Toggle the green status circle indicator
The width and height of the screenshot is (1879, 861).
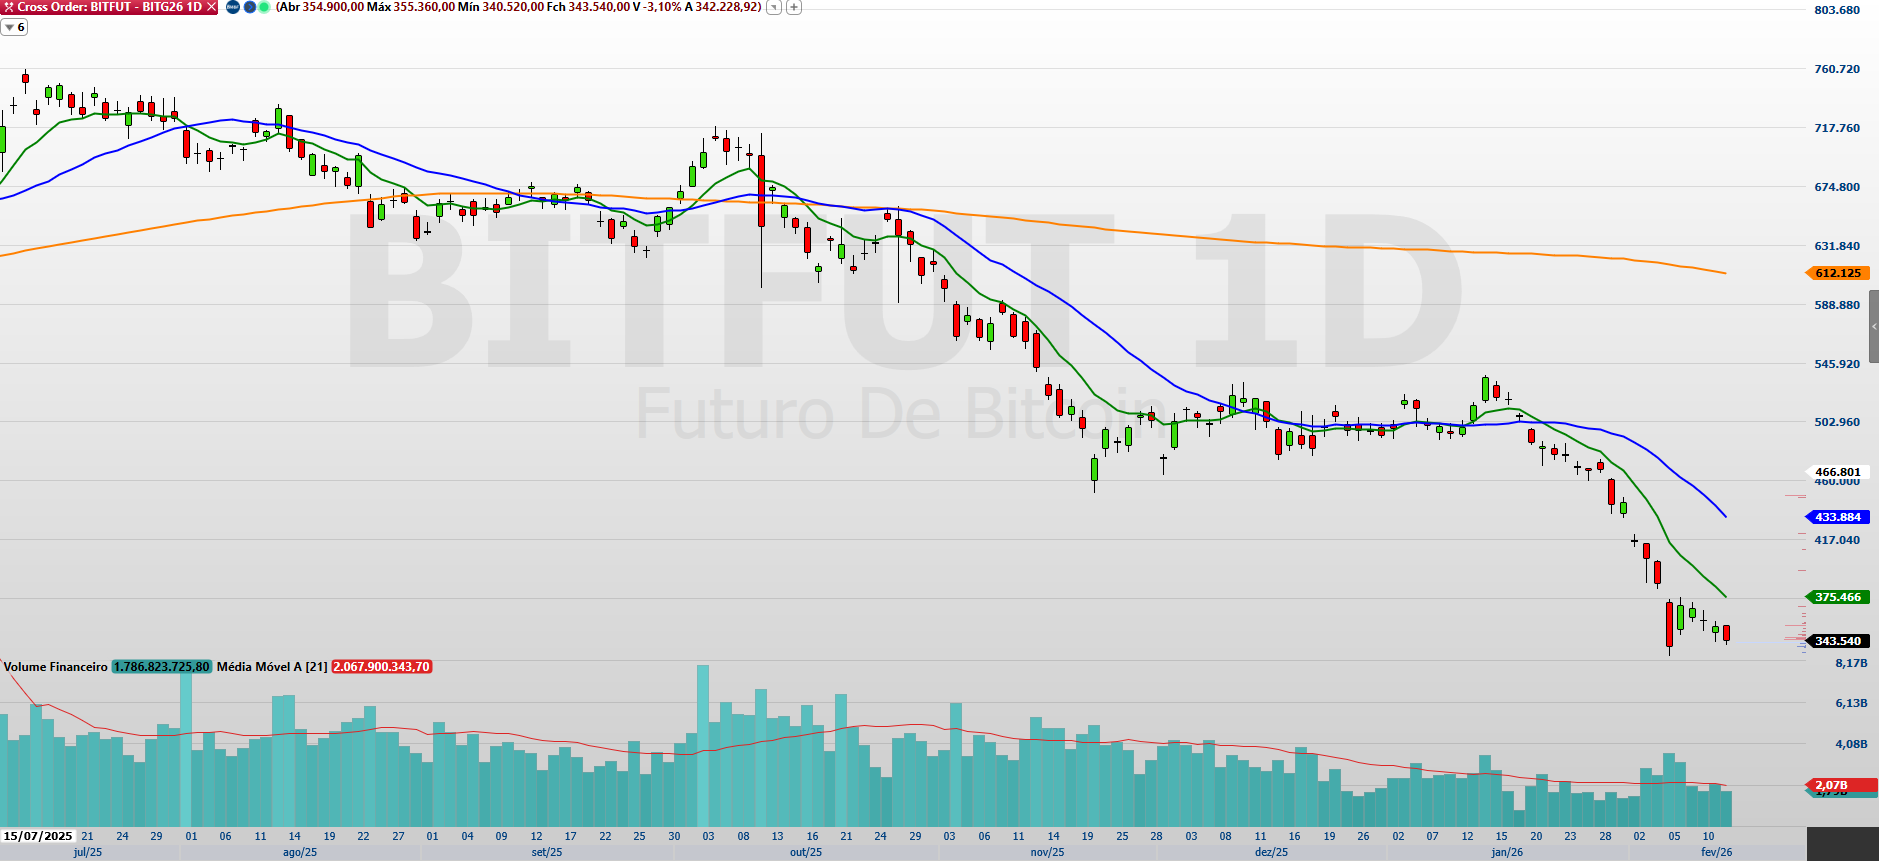[x=264, y=7]
